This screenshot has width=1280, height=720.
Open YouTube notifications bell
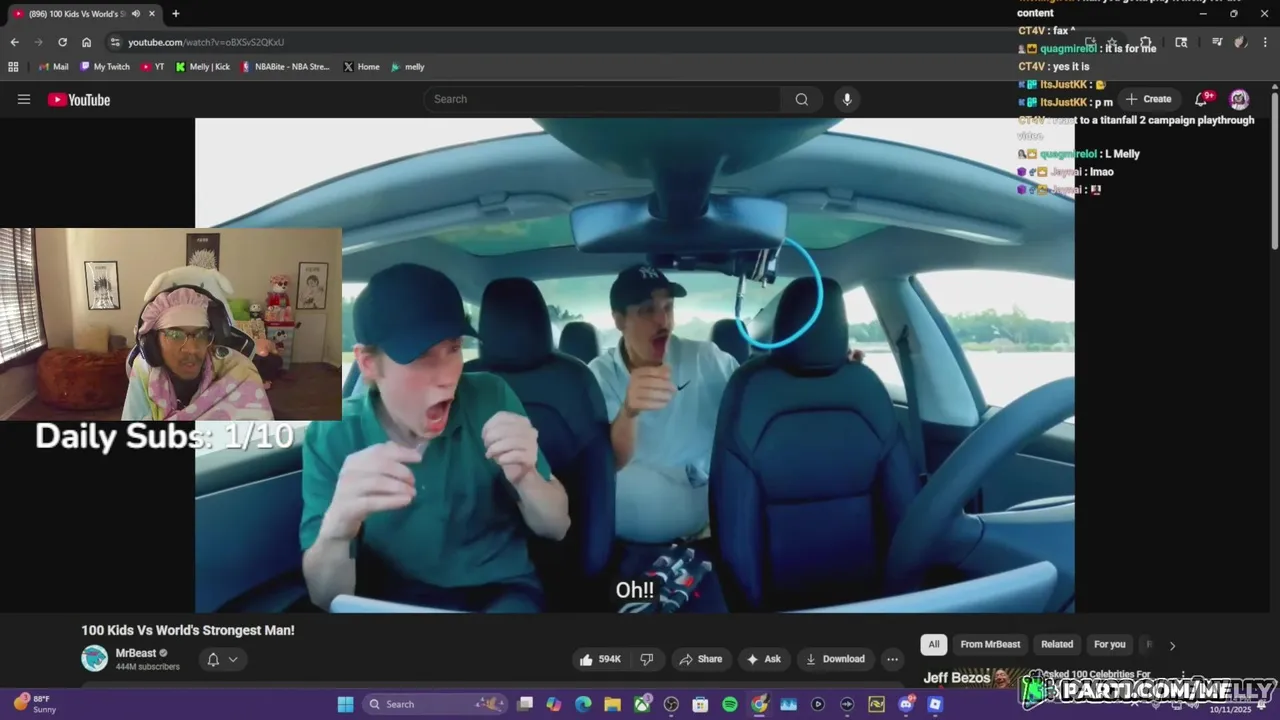tap(1203, 99)
